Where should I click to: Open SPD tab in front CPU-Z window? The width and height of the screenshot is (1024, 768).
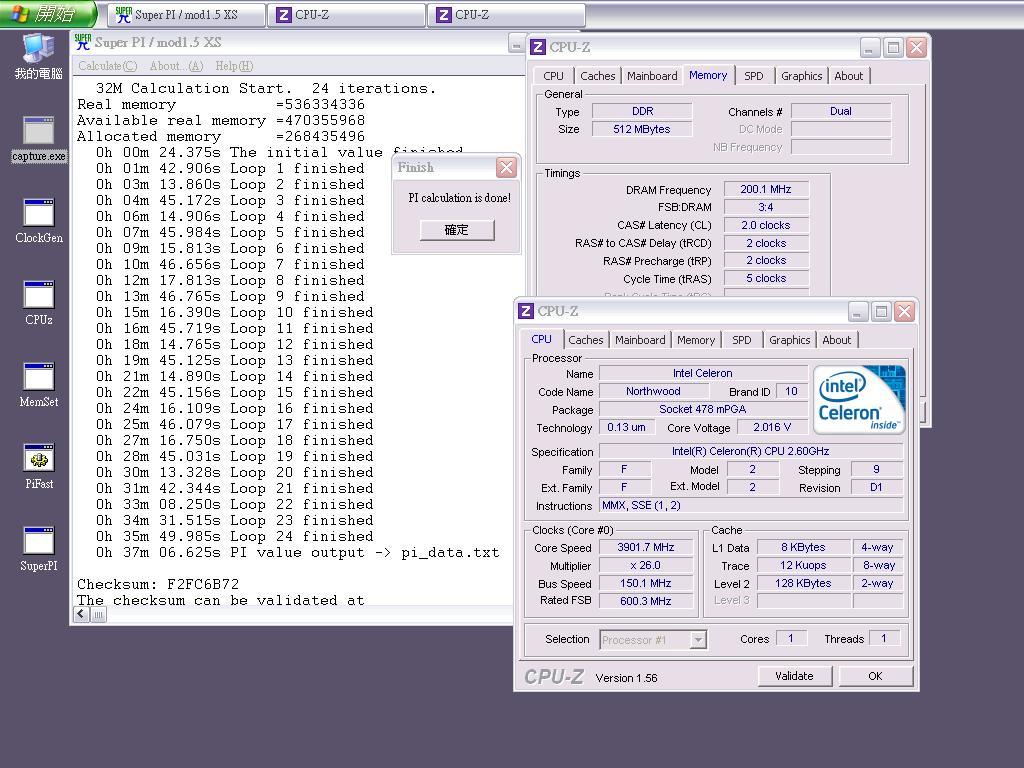pos(742,340)
